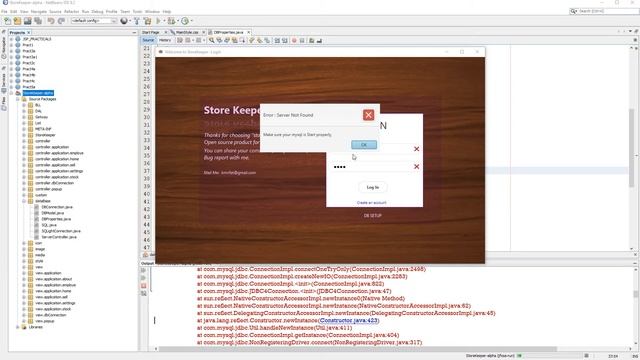This screenshot has width=640, height=360.
Task: Click the Constructor.java:423 link in output
Action: pyautogui.click(x=349, y=320)
